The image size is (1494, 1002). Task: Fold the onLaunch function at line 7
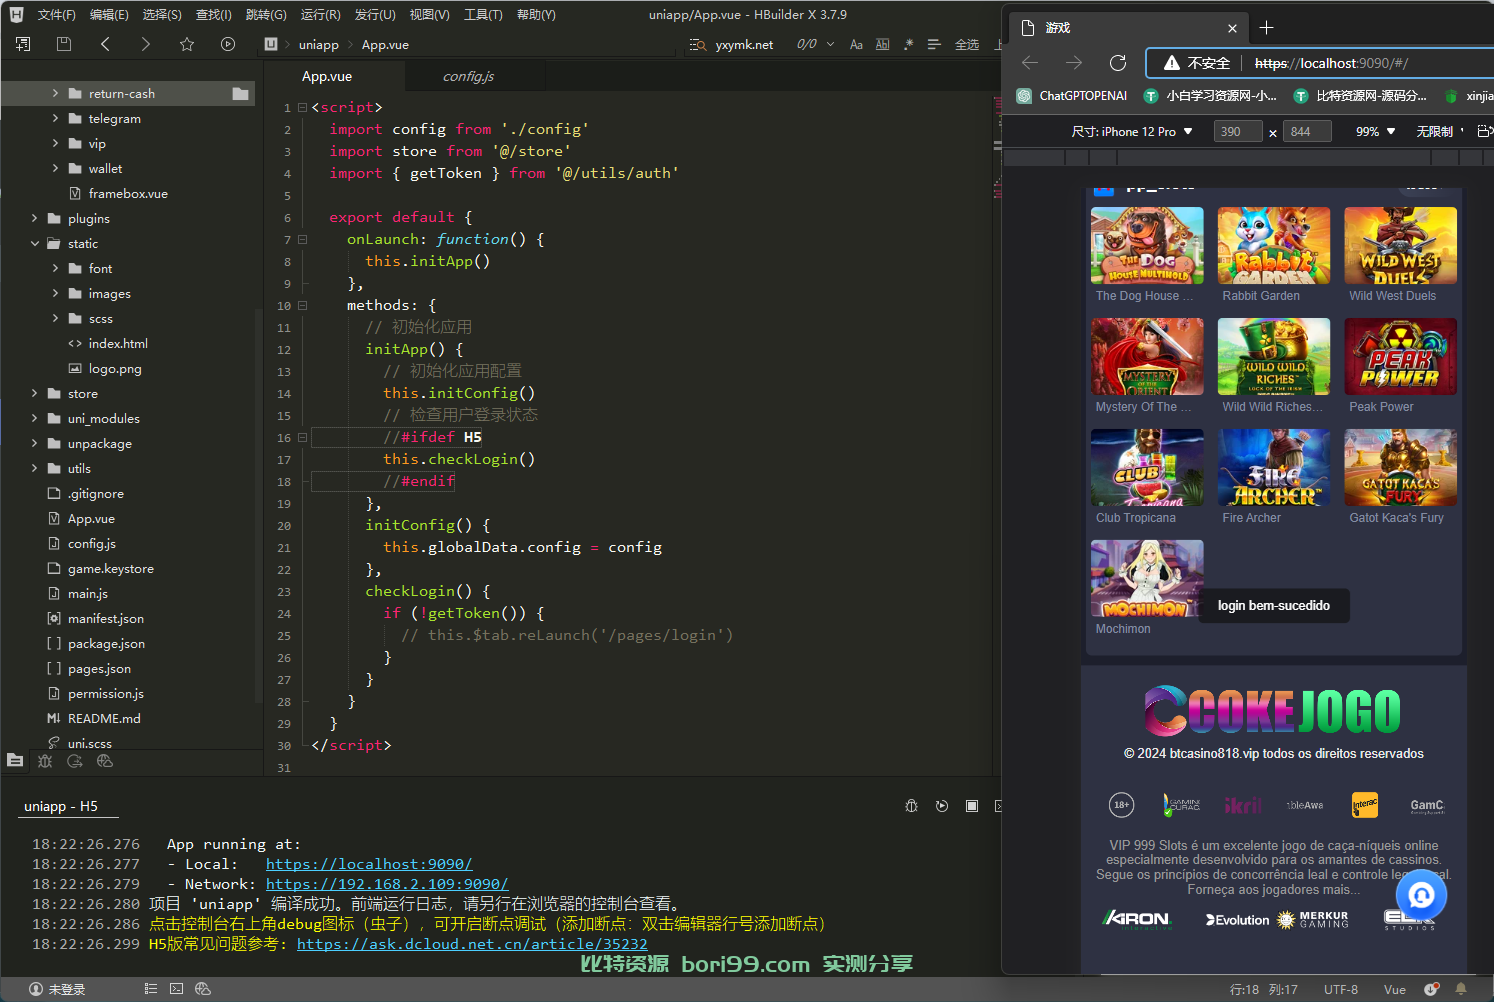click(x=302, y=240)
